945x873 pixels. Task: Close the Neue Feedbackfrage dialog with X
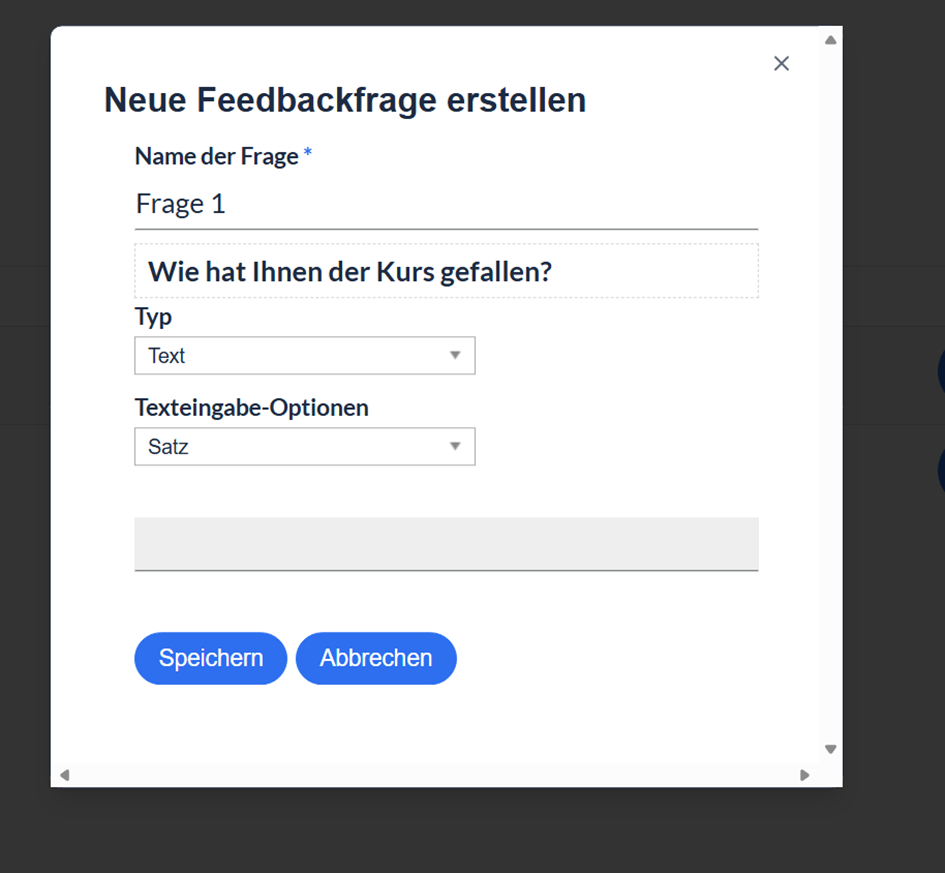(781, 63)
